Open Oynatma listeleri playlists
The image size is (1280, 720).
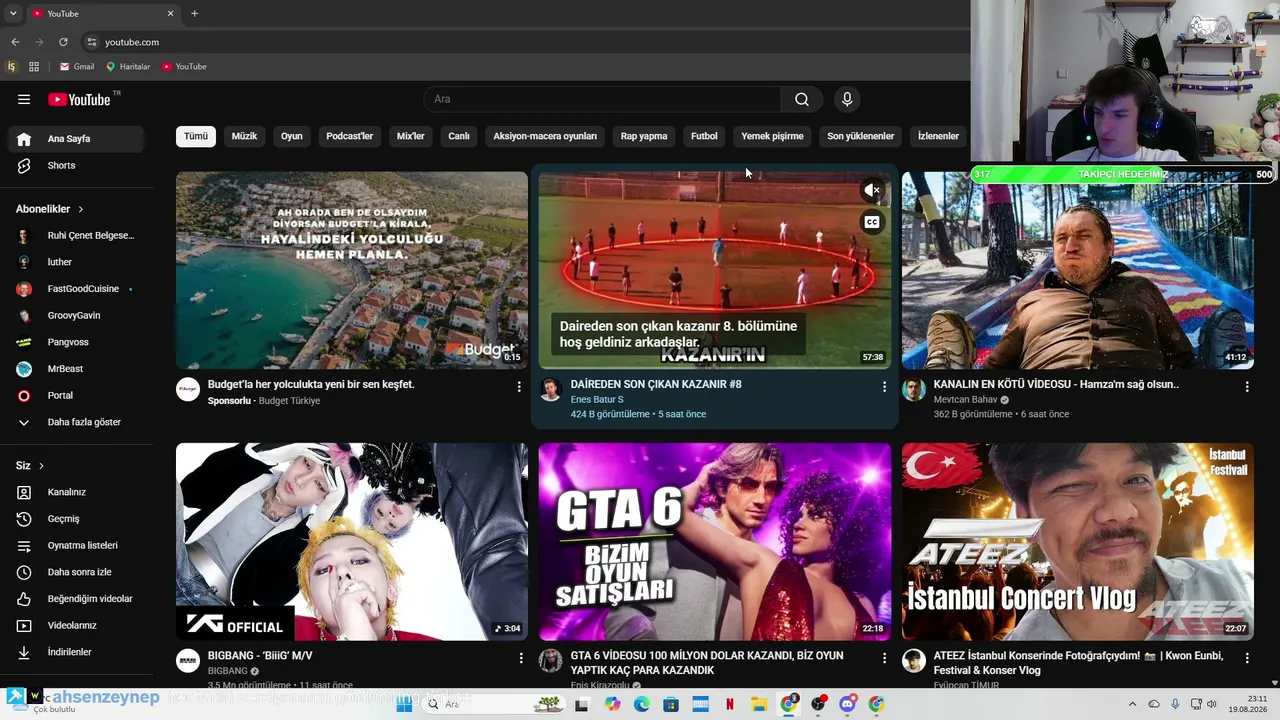(76, 545)
